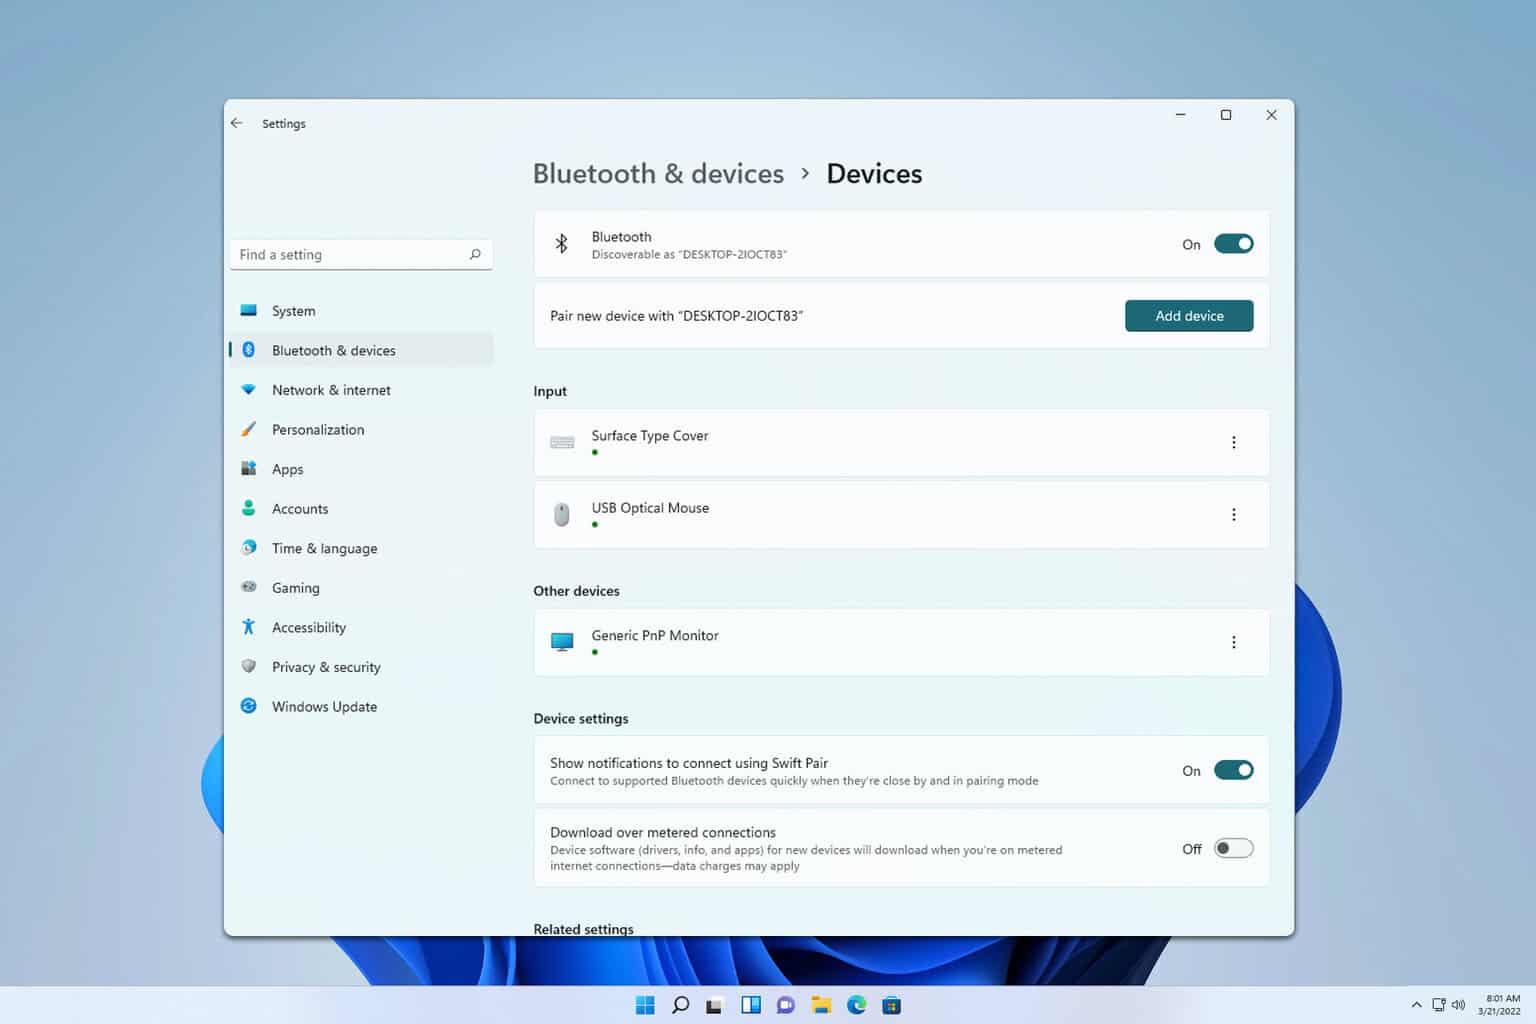Click the Network & internet wifi icon
Viewport: 1536px width, 1024px height.
pyautogui.click(x=249, y=390)
